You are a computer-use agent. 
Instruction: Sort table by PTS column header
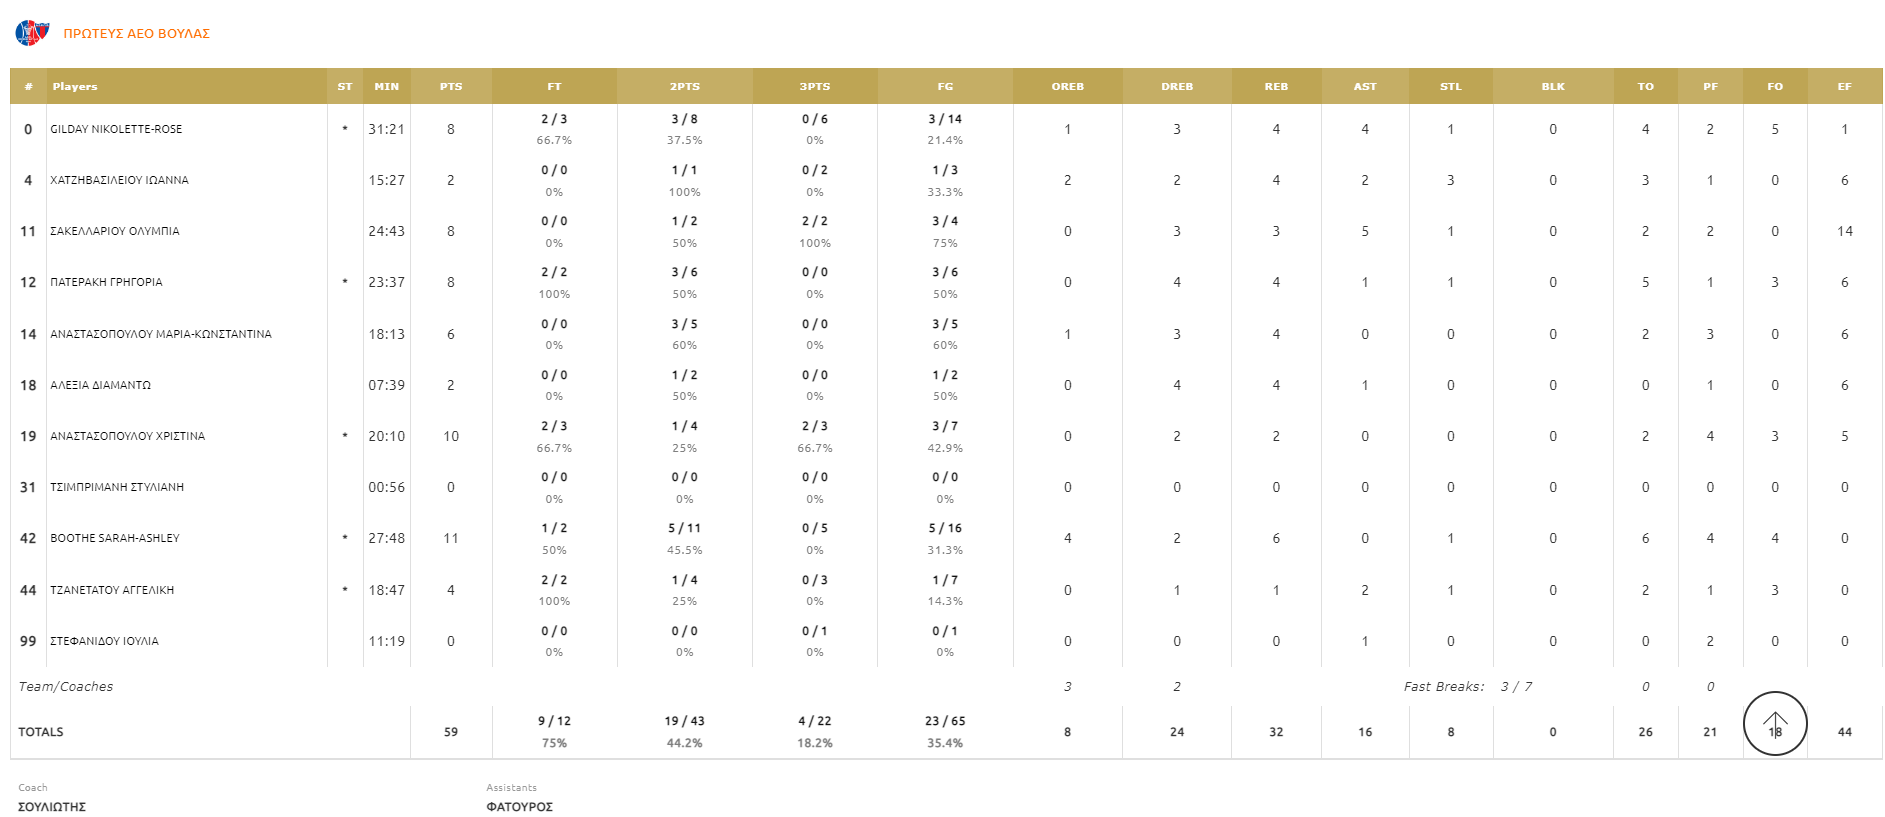451,87
